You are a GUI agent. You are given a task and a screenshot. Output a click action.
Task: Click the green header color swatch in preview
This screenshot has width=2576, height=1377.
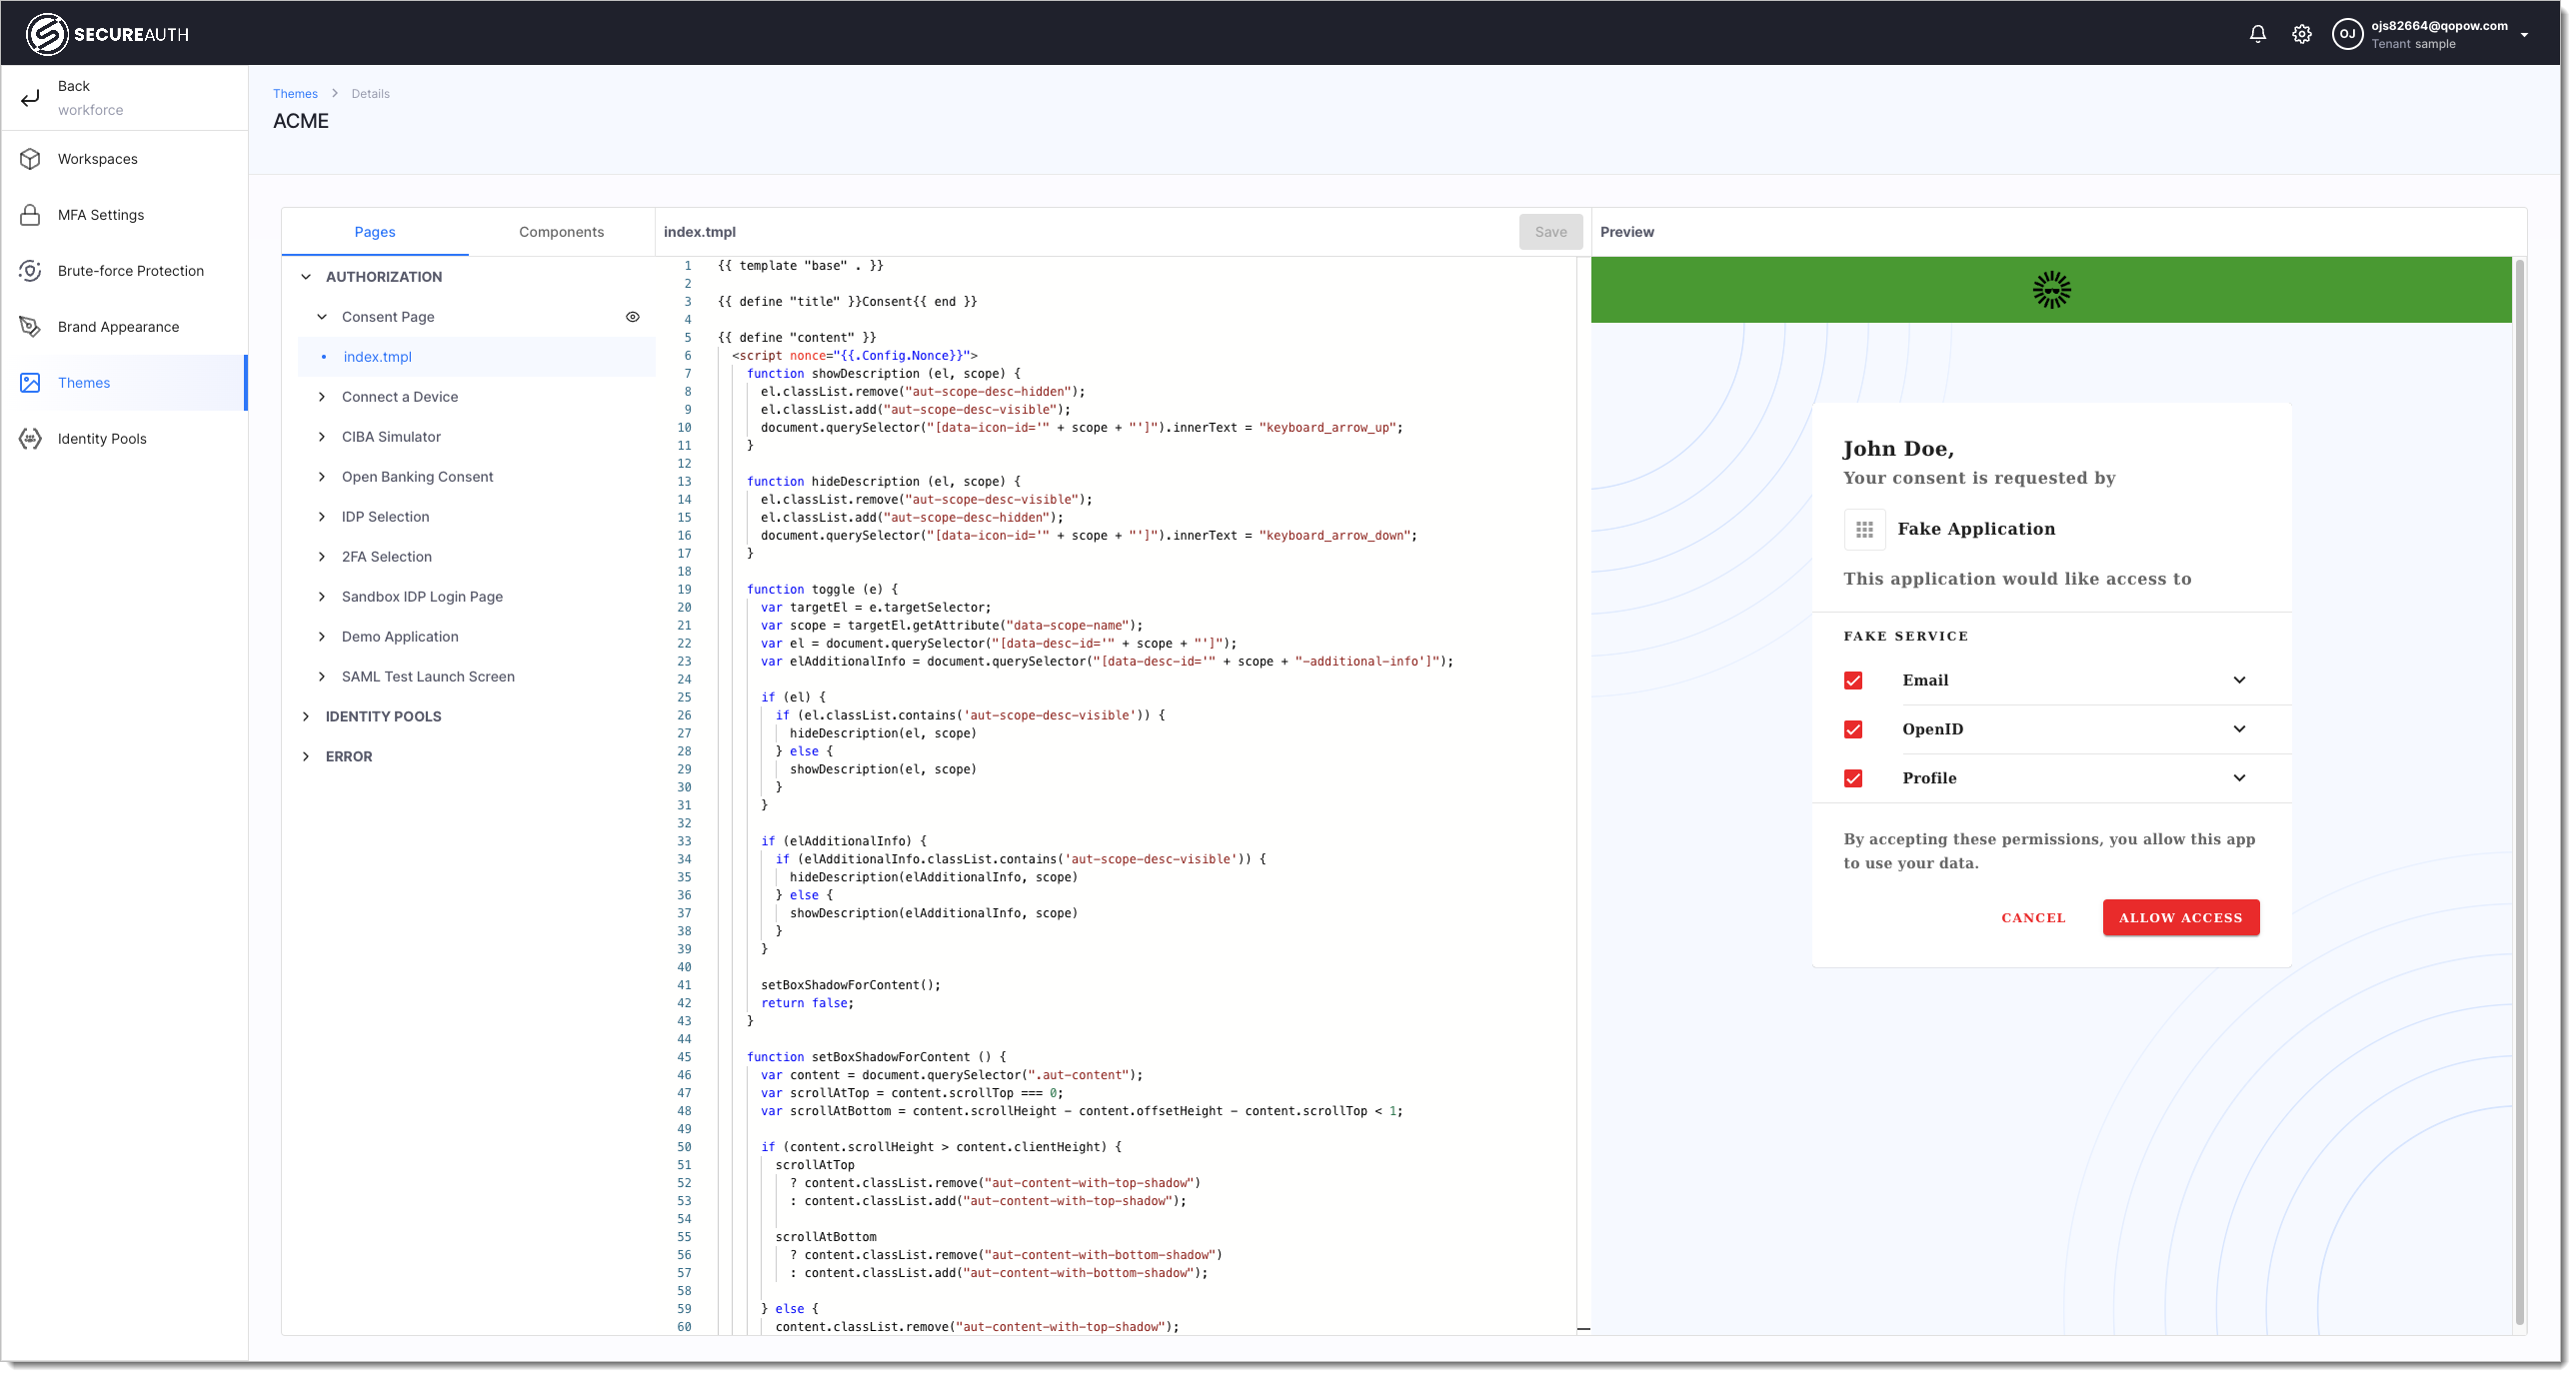2049,291
